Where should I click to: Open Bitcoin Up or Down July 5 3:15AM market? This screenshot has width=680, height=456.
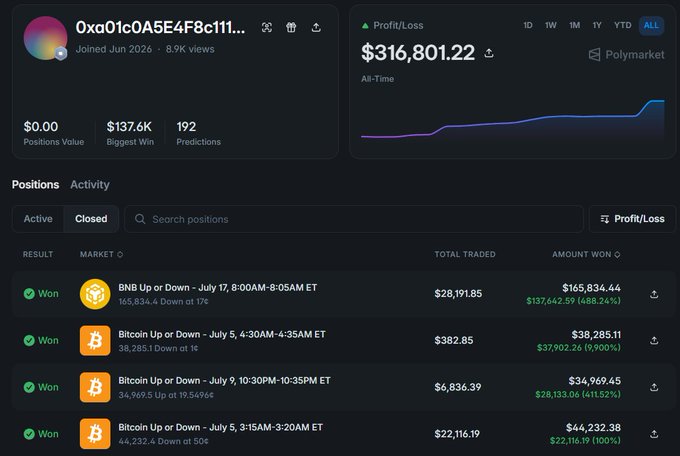click(x=220, y=427)
